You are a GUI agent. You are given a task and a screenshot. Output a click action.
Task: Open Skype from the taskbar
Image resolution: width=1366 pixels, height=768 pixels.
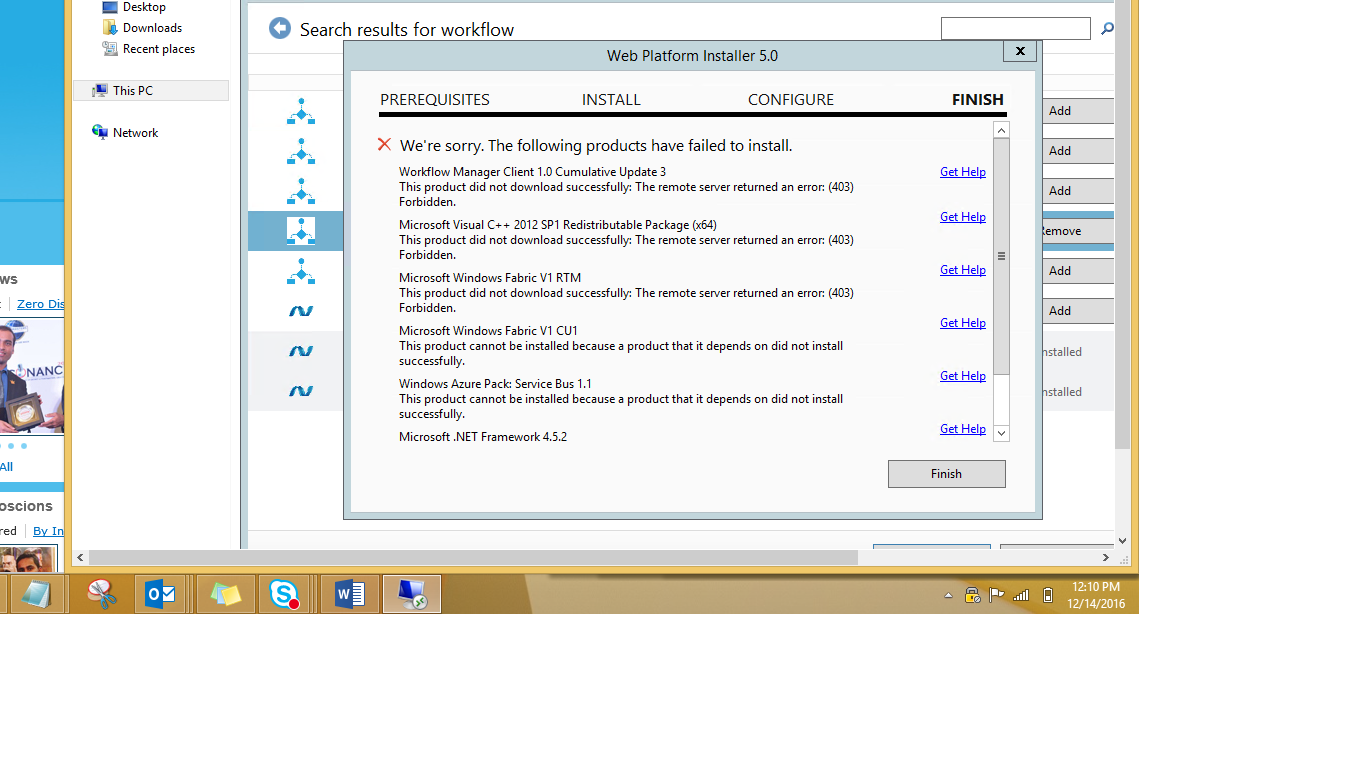click(x=285, y=594)
